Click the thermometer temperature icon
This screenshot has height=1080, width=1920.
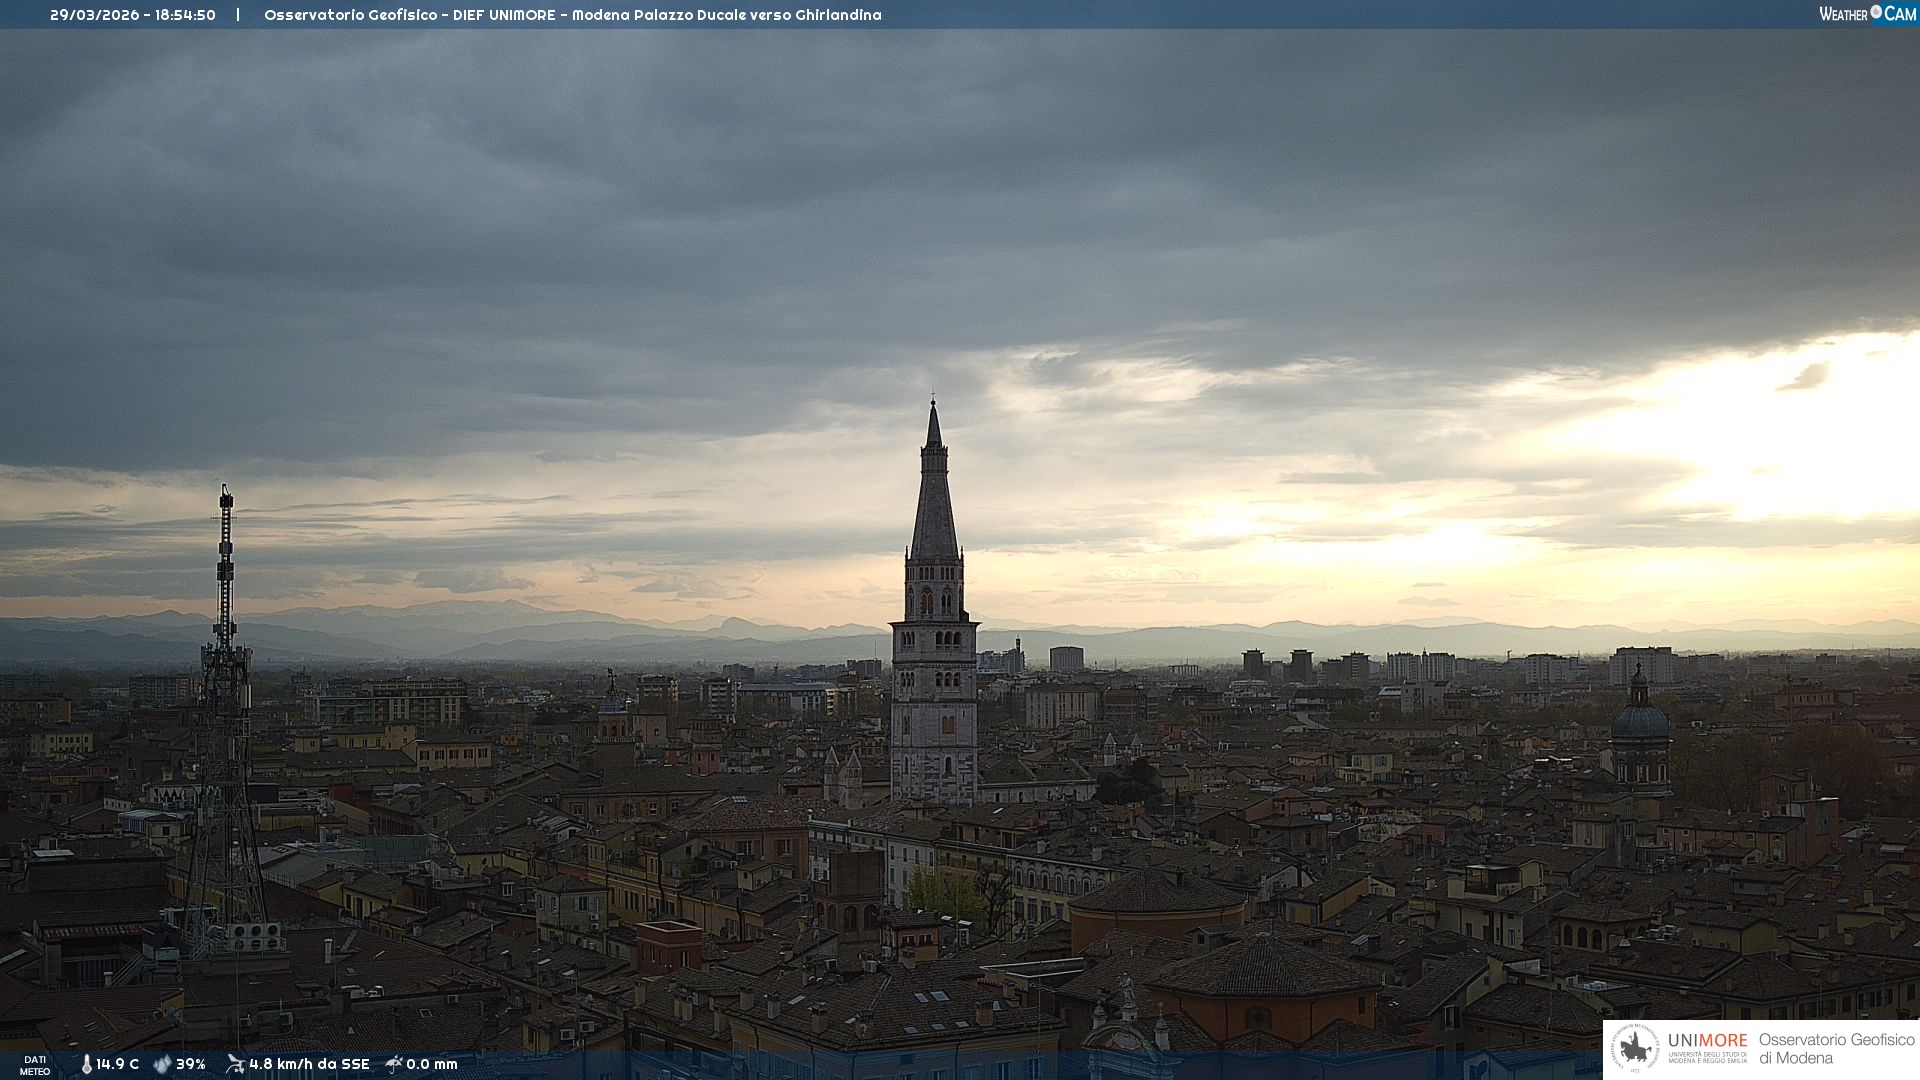click(86, 1064)
